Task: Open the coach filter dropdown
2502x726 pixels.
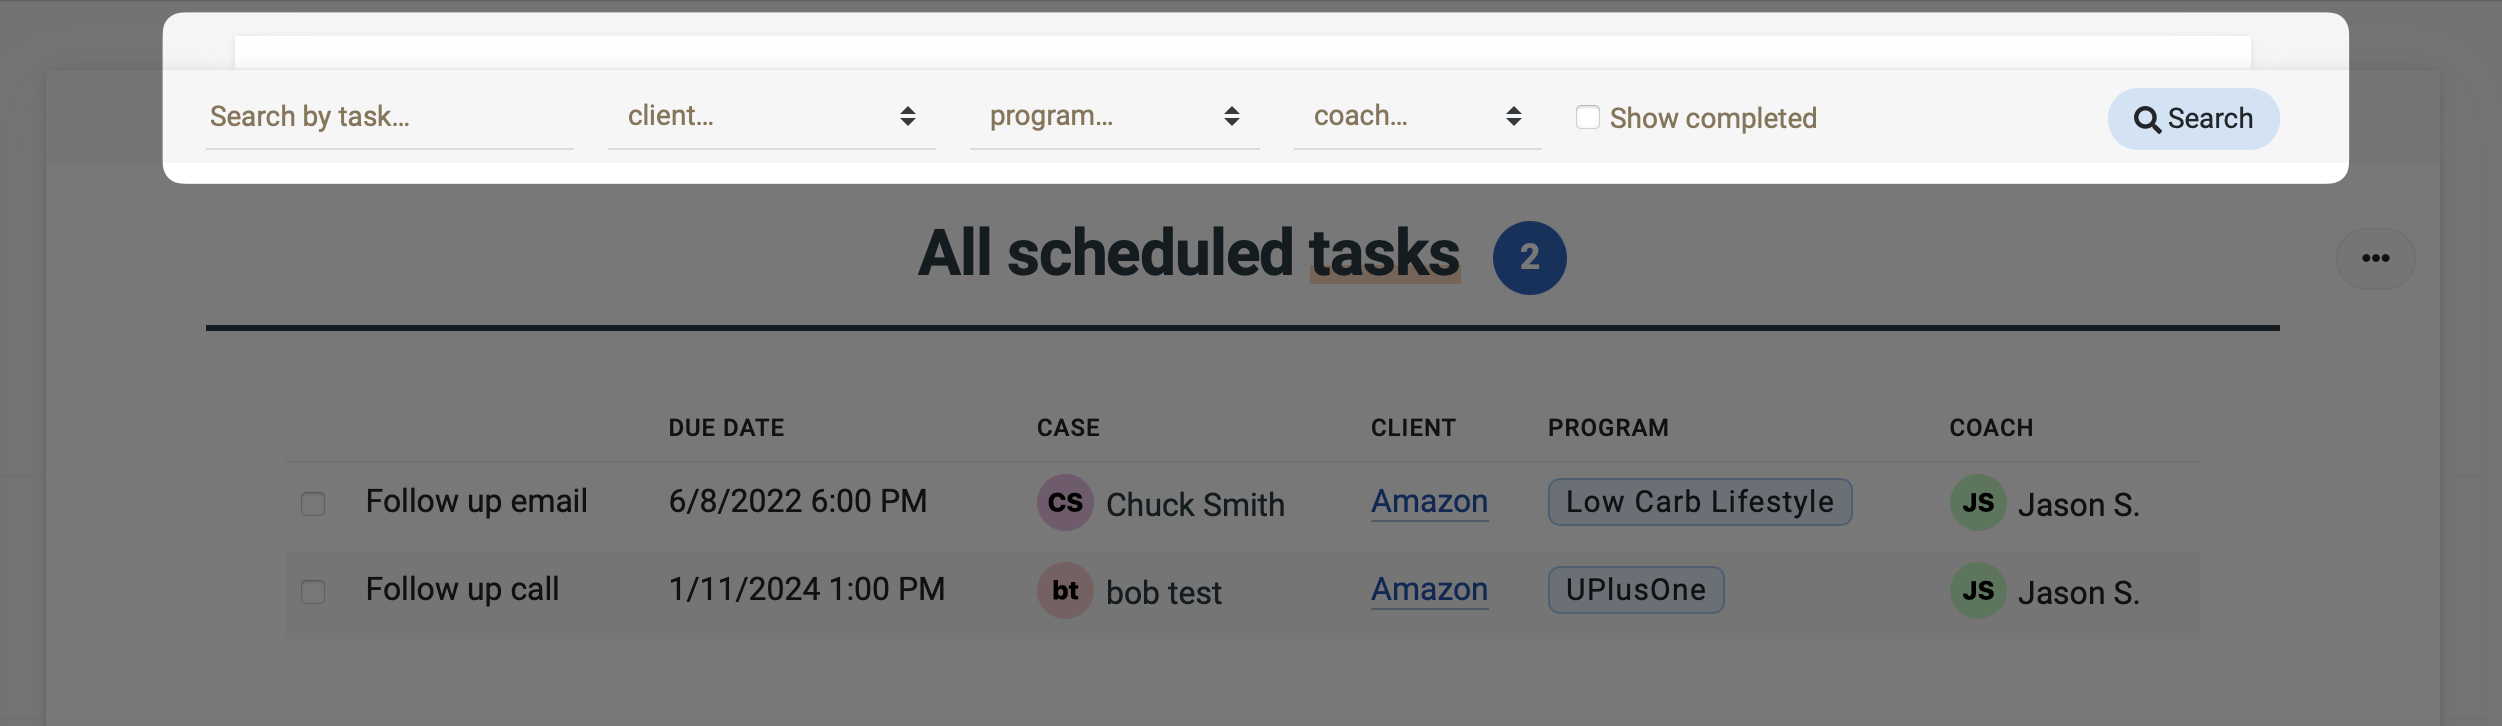Action: pos(1417,117)
